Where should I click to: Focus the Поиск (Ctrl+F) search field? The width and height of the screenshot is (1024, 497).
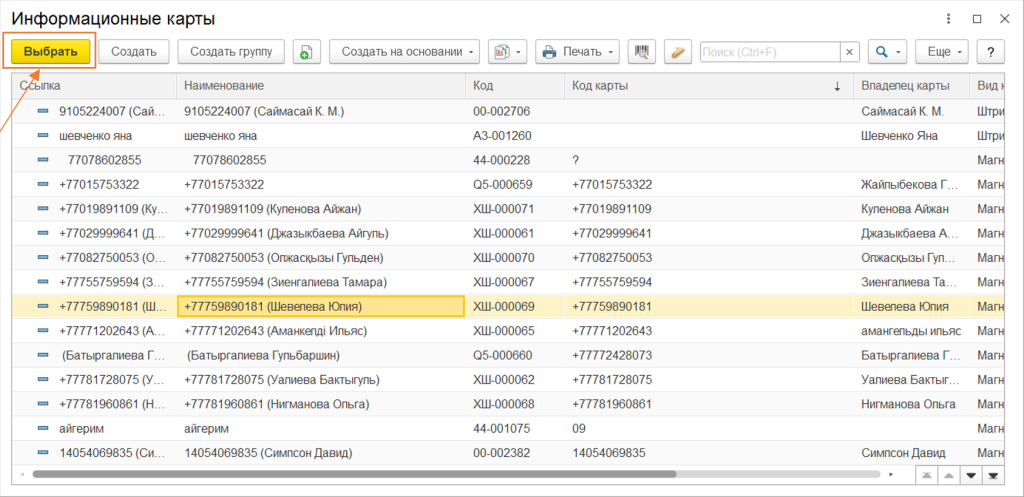(771, 52)
